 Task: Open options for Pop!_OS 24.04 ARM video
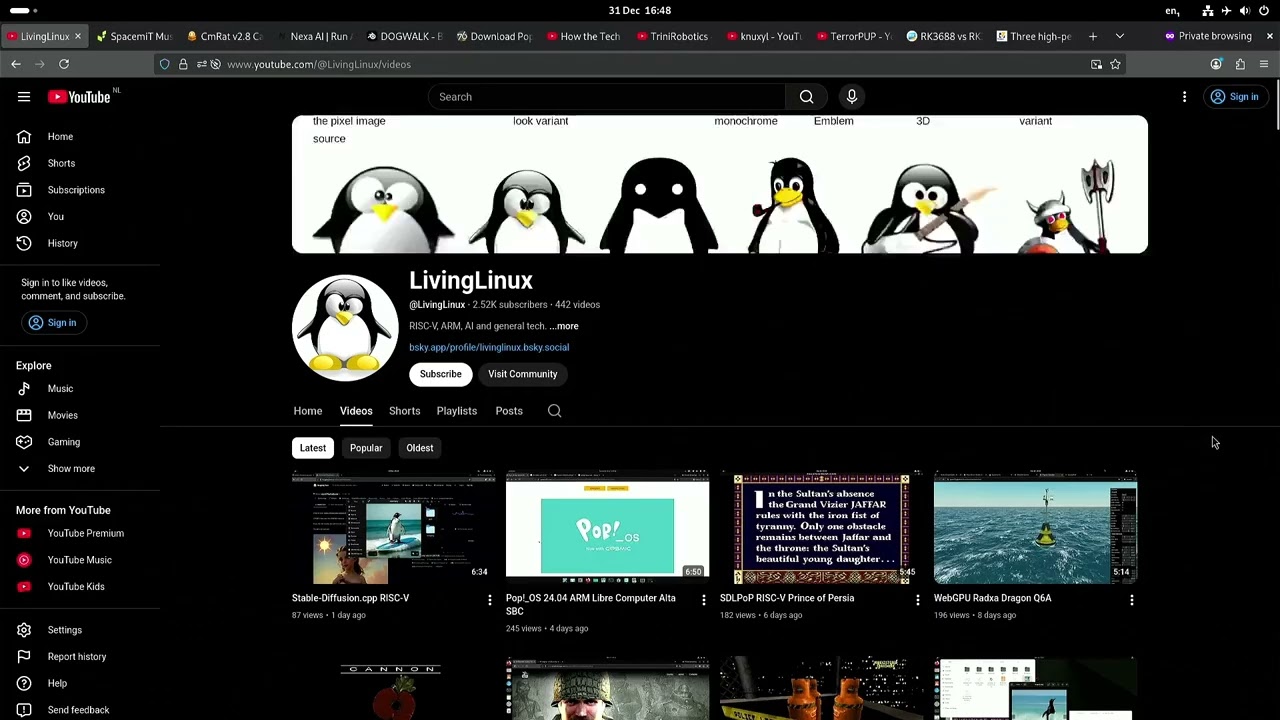click(703, 599)
